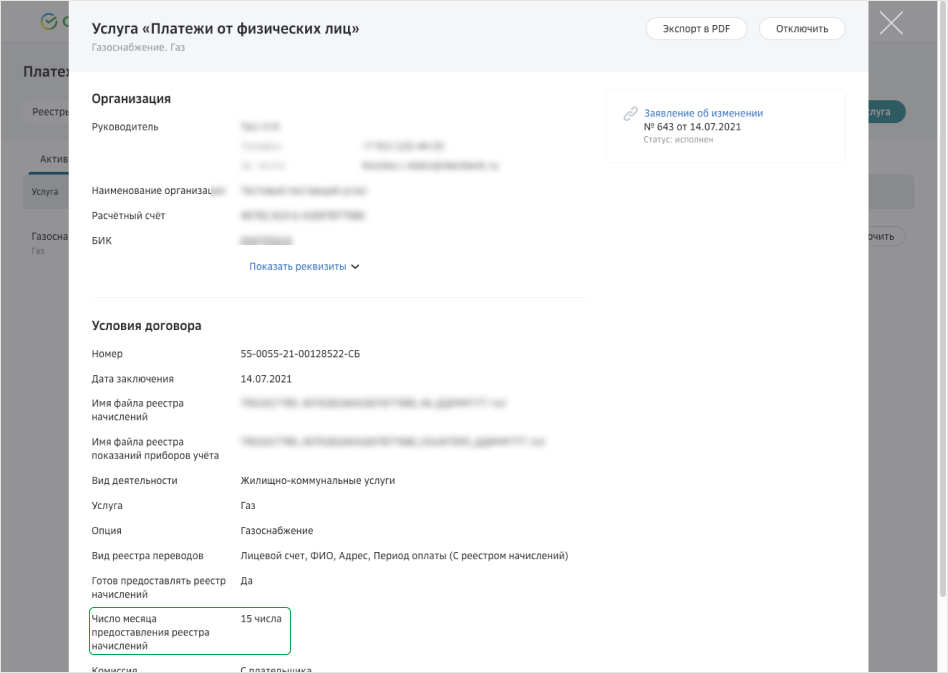Click the green Sber logo at top left
Viewport: 948px width, 673px height.
point(48,21)
